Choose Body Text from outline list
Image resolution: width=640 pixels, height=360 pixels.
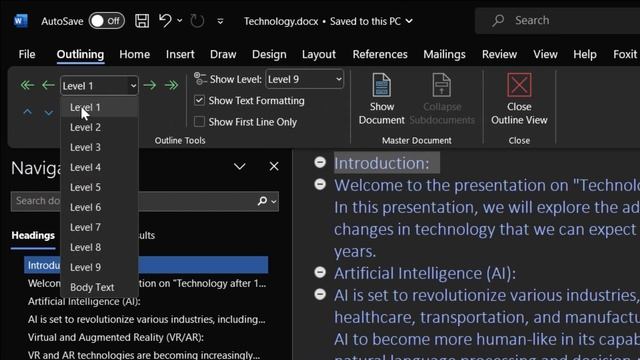pyautogui.click(x=99, y=287)
